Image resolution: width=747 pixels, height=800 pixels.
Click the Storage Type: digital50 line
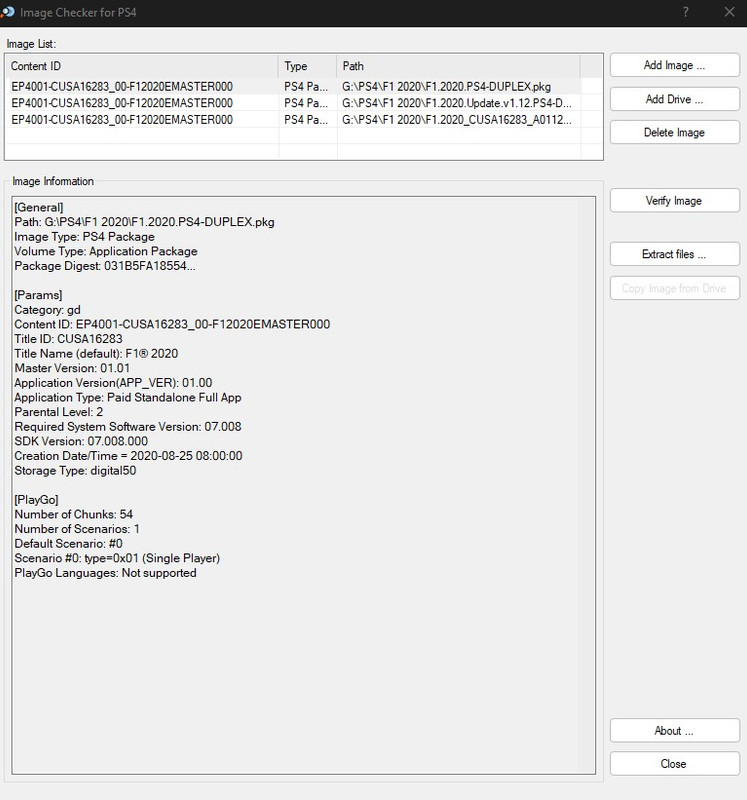coord(75,470)
